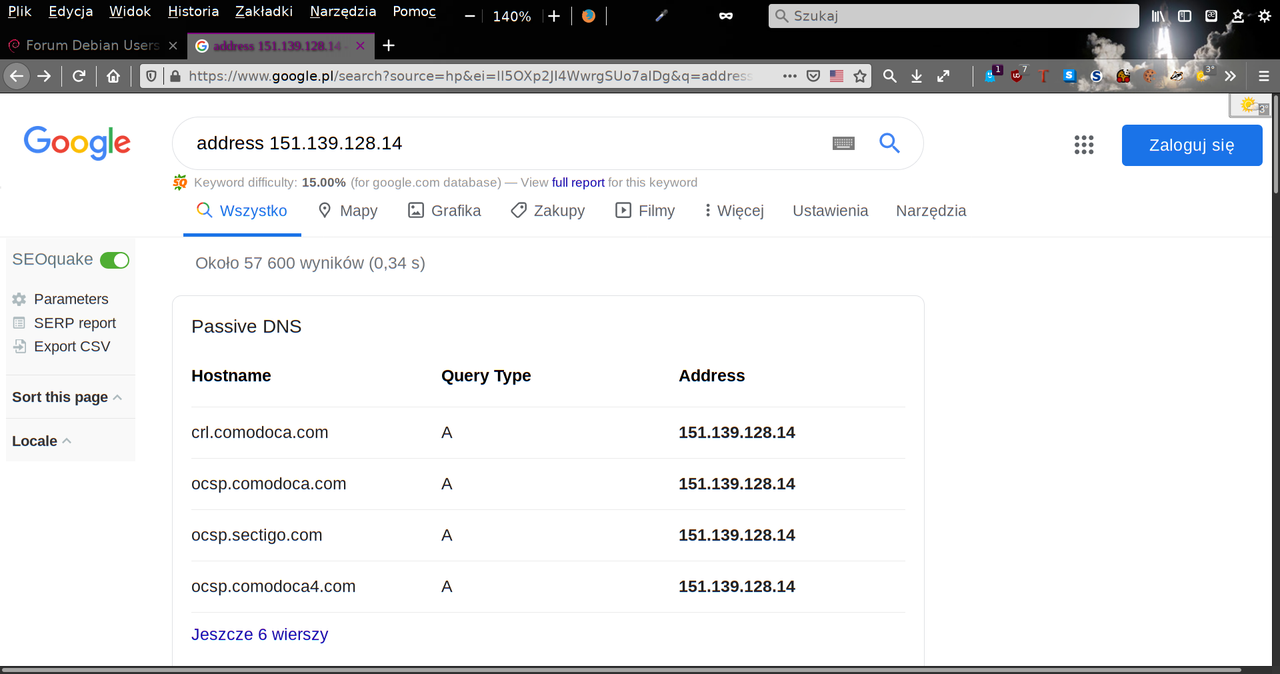Viewport: 1280px width, 674px height.
Task: Click the cookie extension icon
Action: tap(1150, 76)
